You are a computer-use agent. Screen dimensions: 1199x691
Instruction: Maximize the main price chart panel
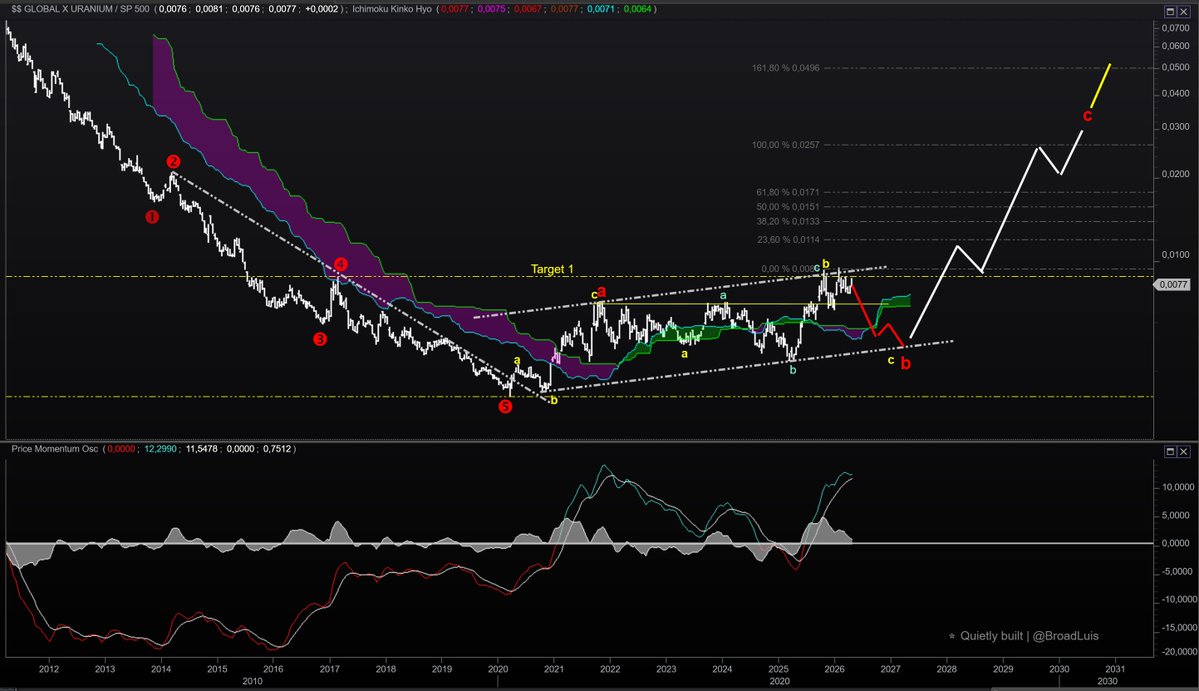coord(1170,11)
